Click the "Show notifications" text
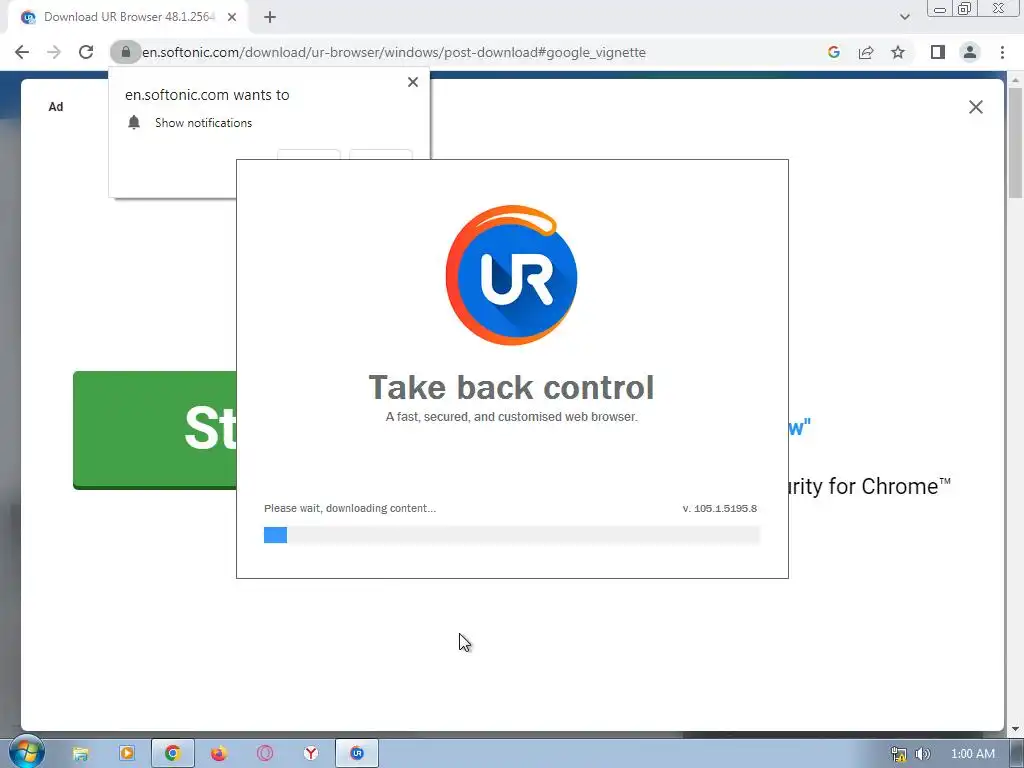Screen dimensions: 1024x768 [203, 123]
